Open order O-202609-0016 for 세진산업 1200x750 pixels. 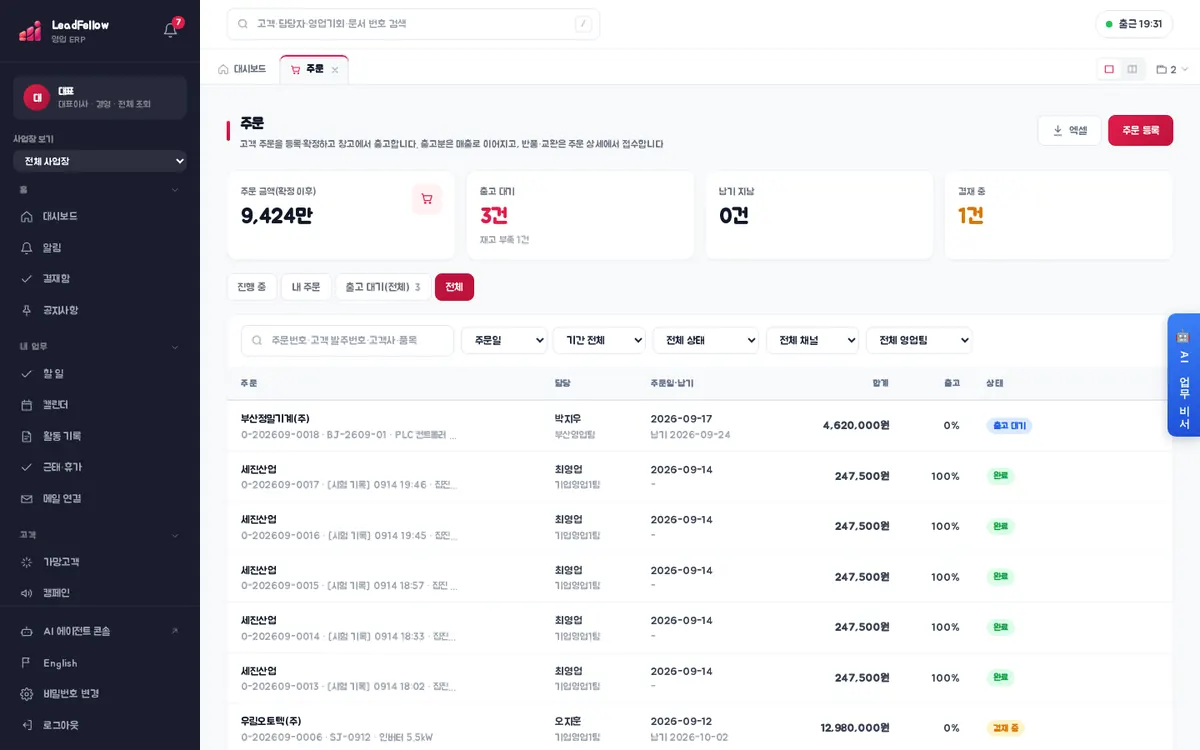[x=699, y=526]
